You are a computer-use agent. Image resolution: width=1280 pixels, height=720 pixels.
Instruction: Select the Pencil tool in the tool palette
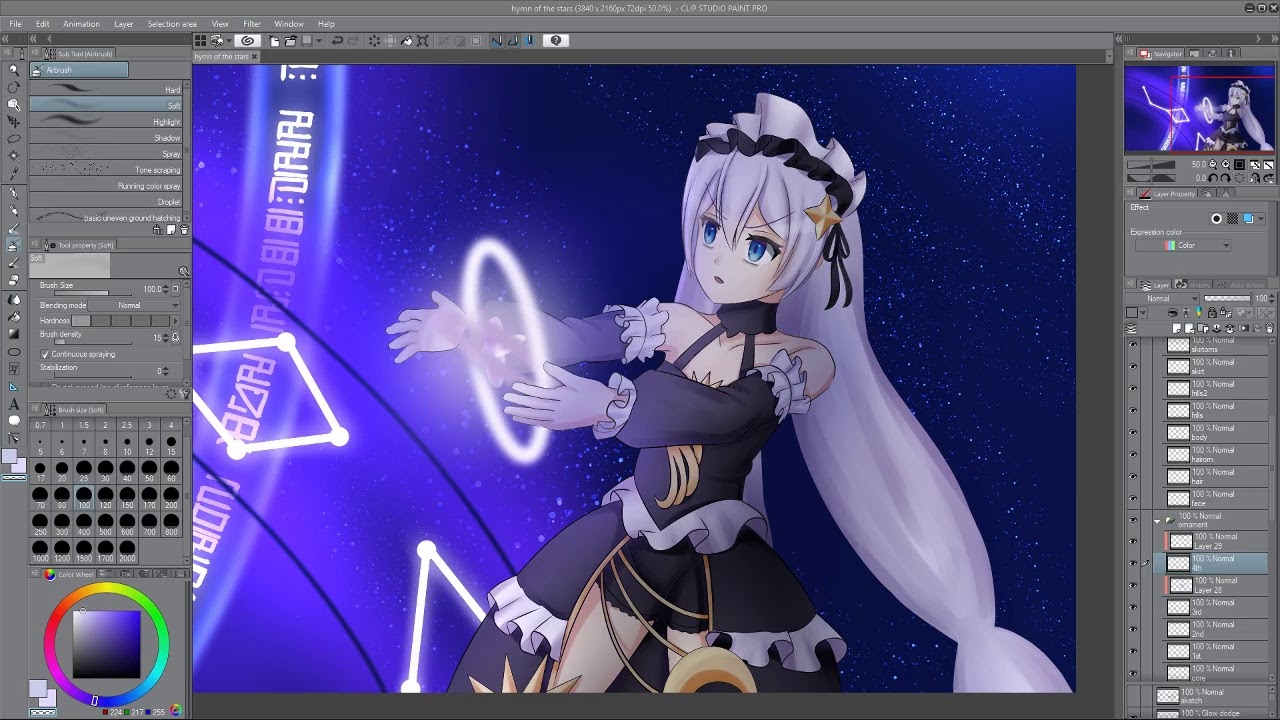pyautogui.click(x=14, y=211)
